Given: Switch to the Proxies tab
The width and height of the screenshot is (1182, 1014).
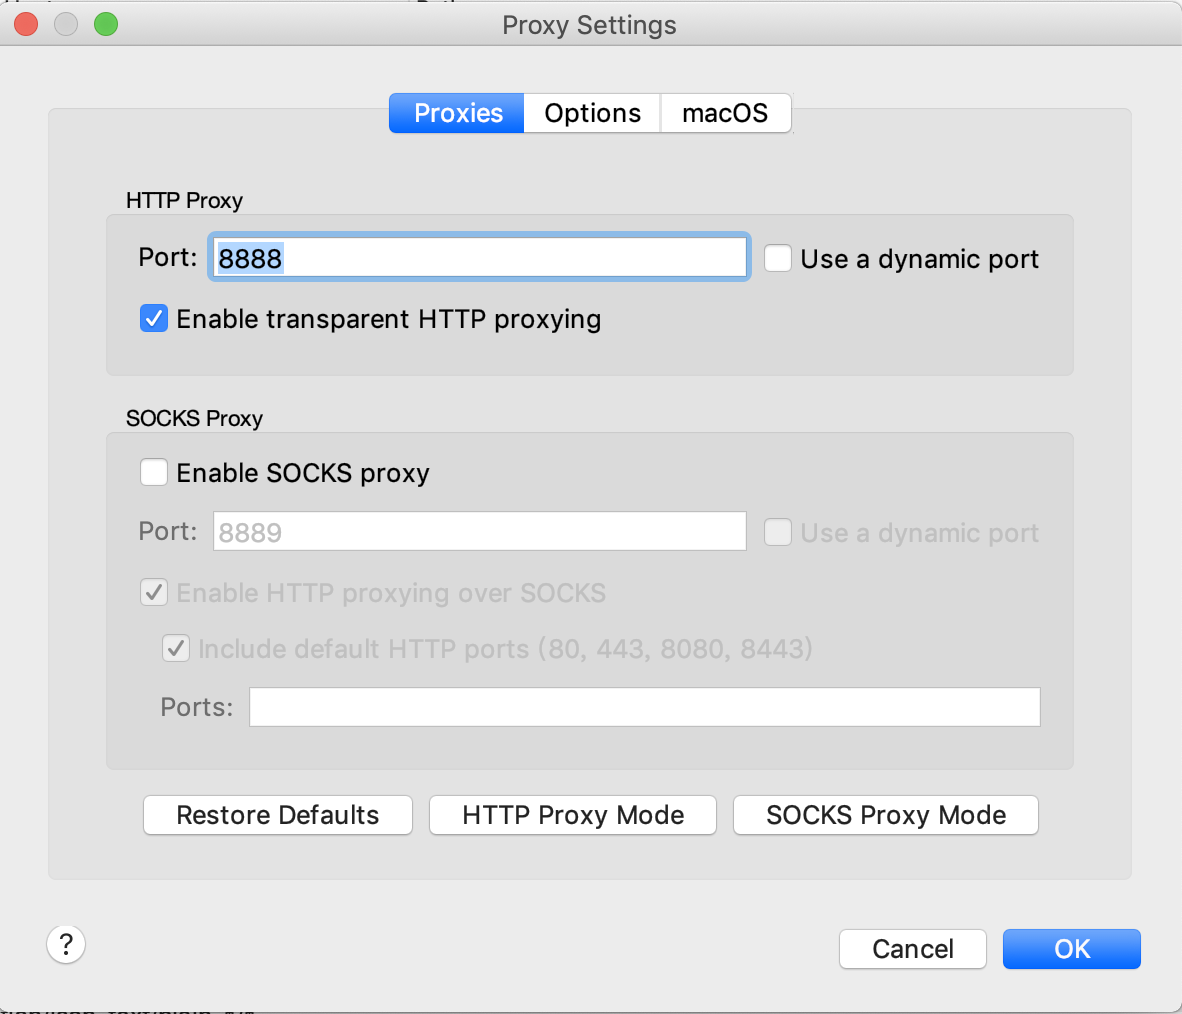Looking at the screenshot, I should click(457, 113).
